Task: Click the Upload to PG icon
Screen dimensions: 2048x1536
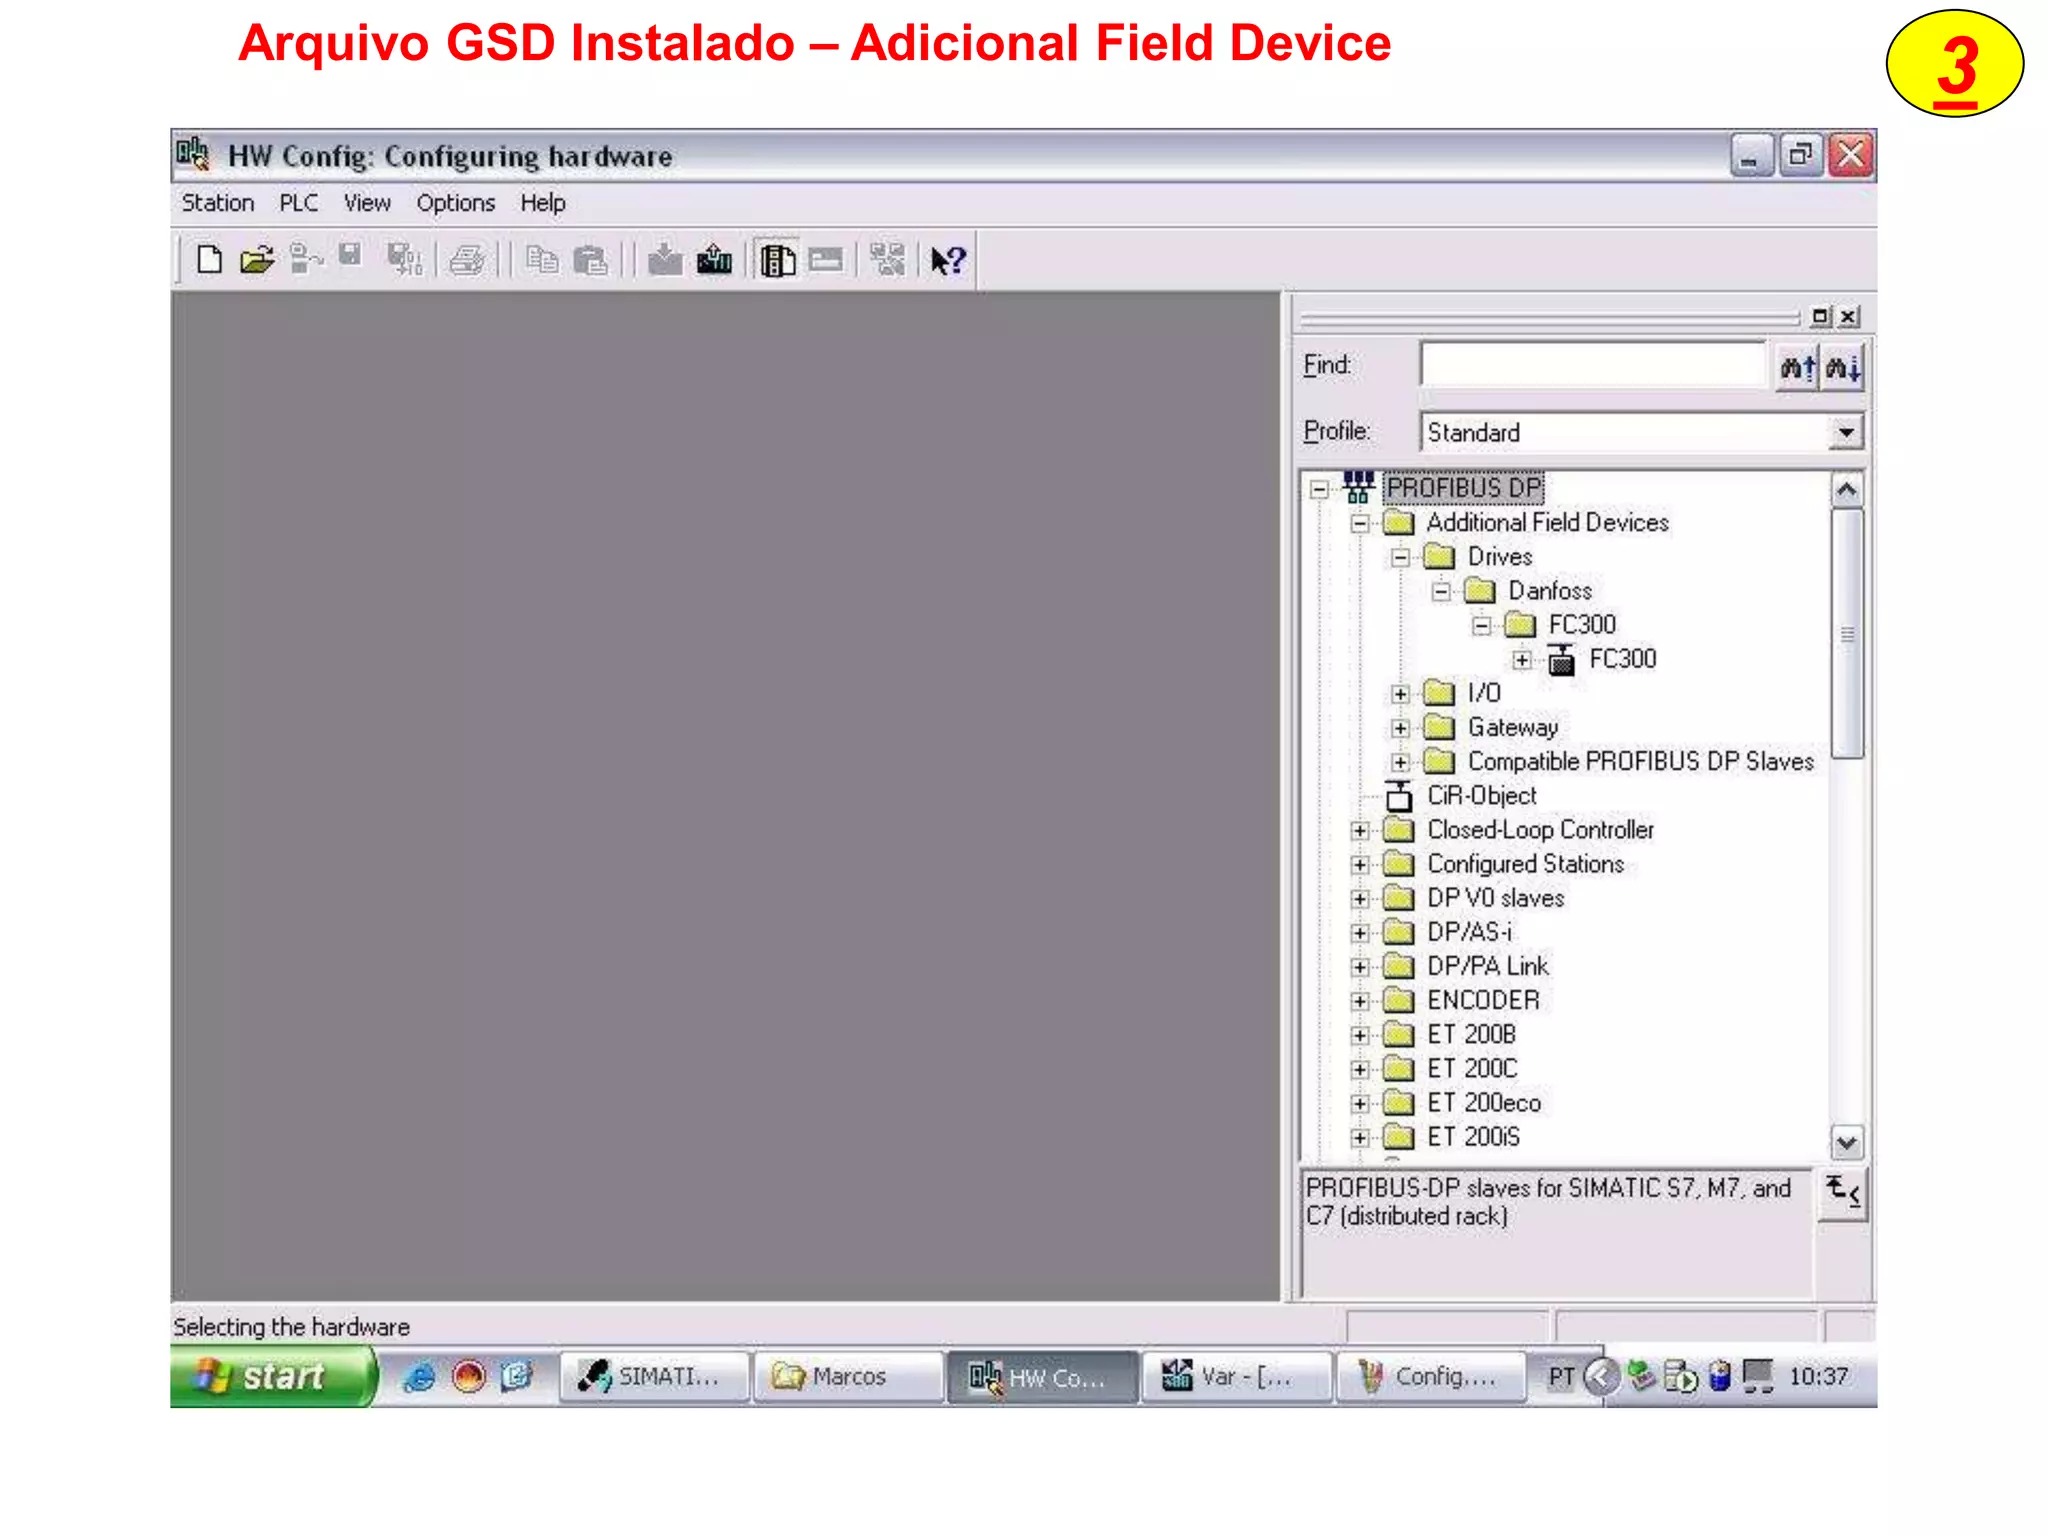Action: pos(714,260)
